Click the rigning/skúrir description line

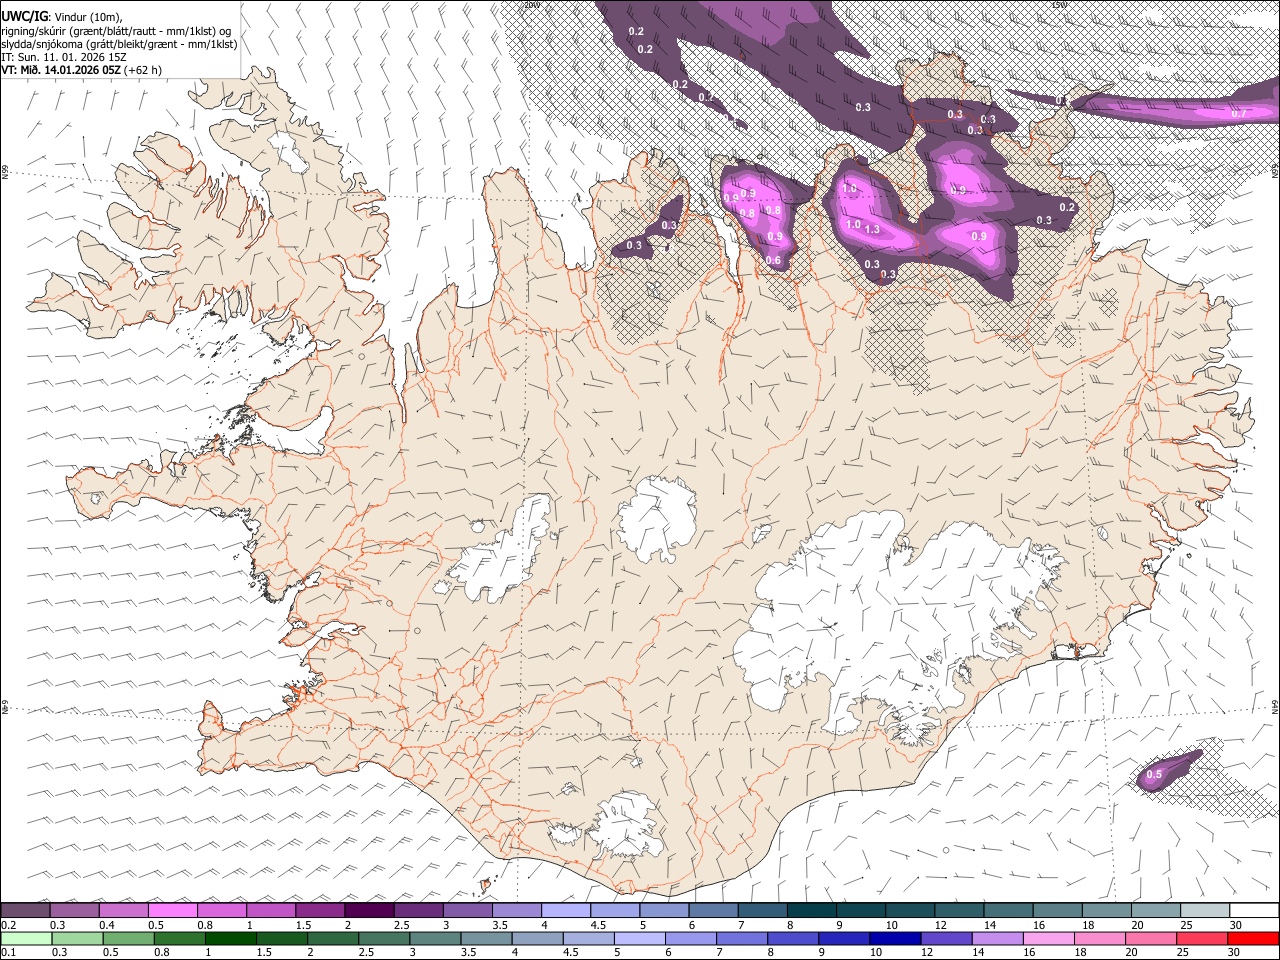coord(116,30)
